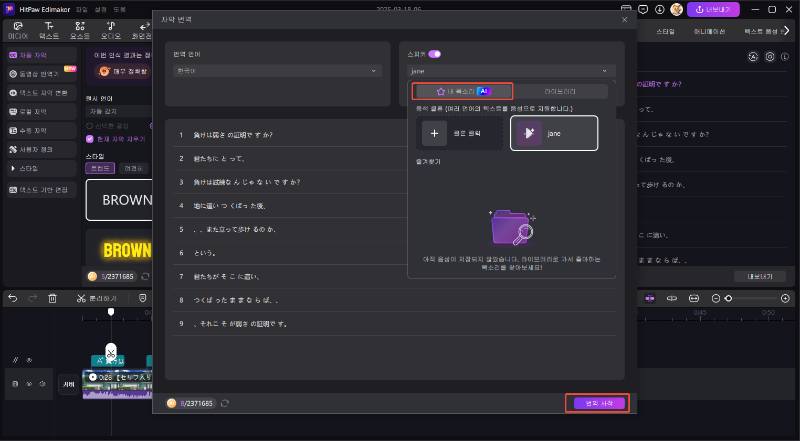Click the fit-to-width icon in timeline toolbar
Image resolution: width=800 pixels, height=441 pixels.
click(x=694, y=298)
